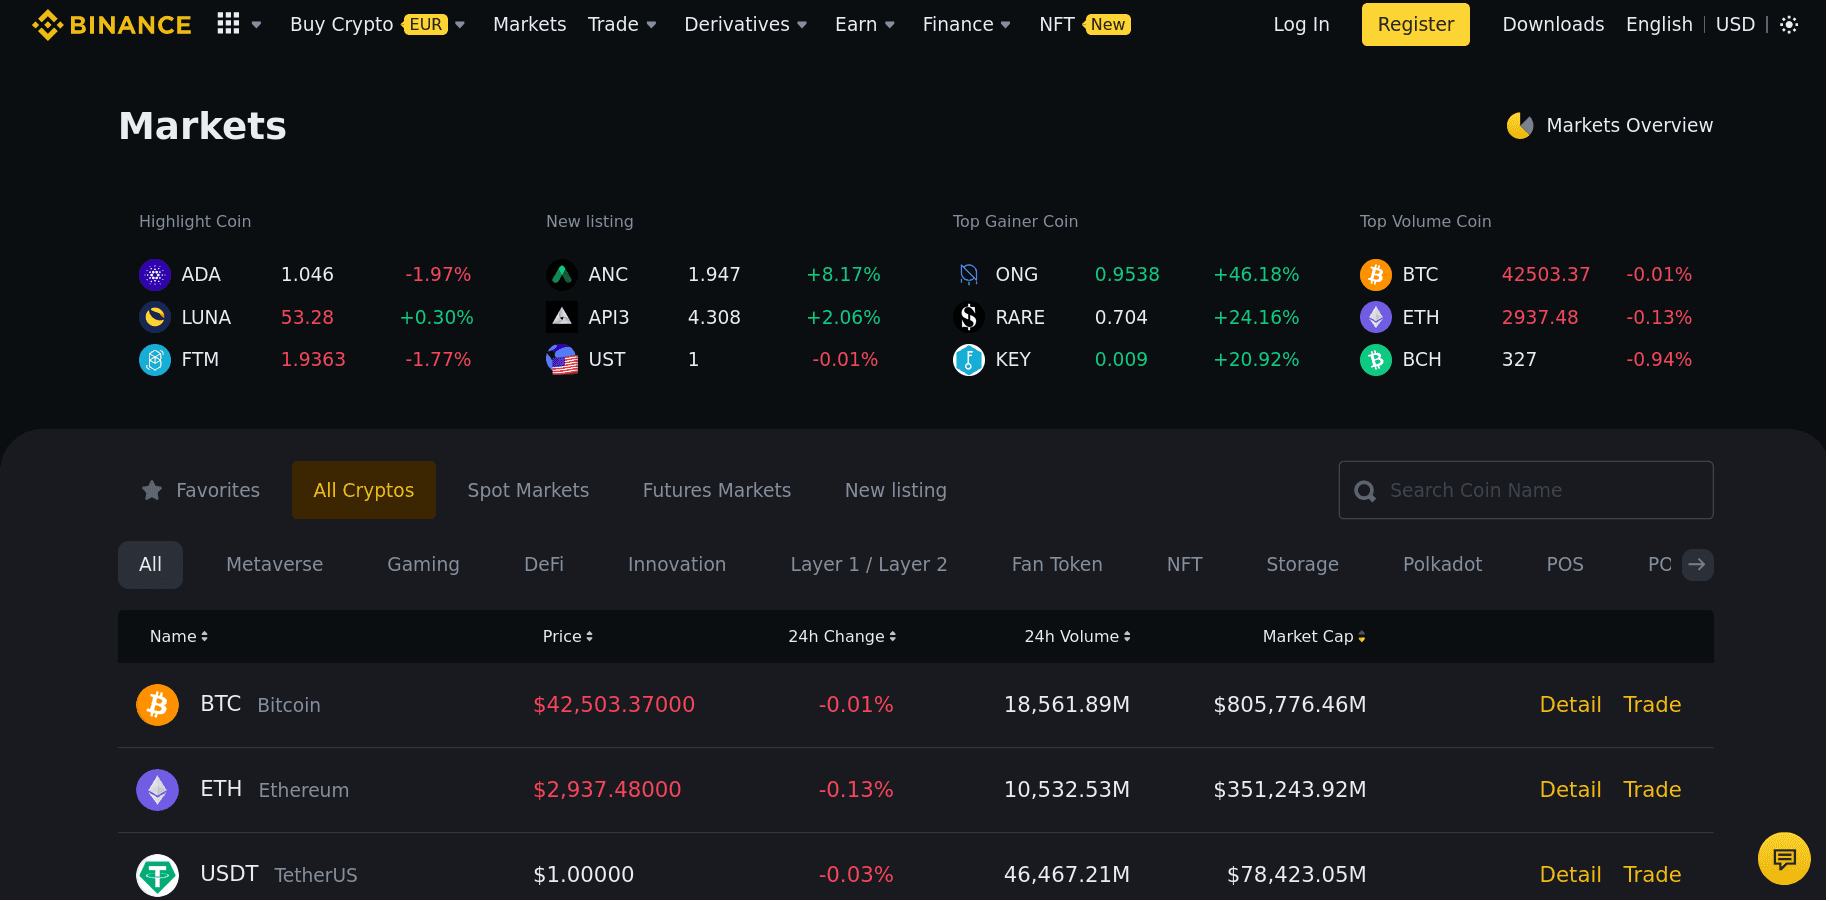Click the Register button

[1416, 24]
